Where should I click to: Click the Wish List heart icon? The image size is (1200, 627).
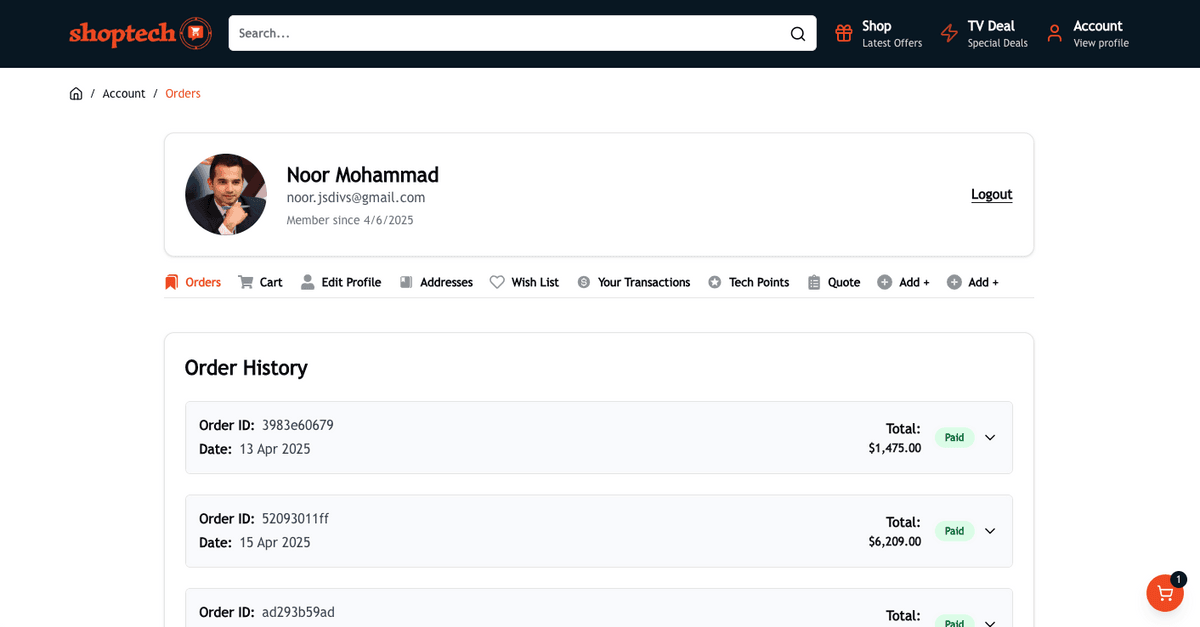pyautogui.click(x=497, y=282)
